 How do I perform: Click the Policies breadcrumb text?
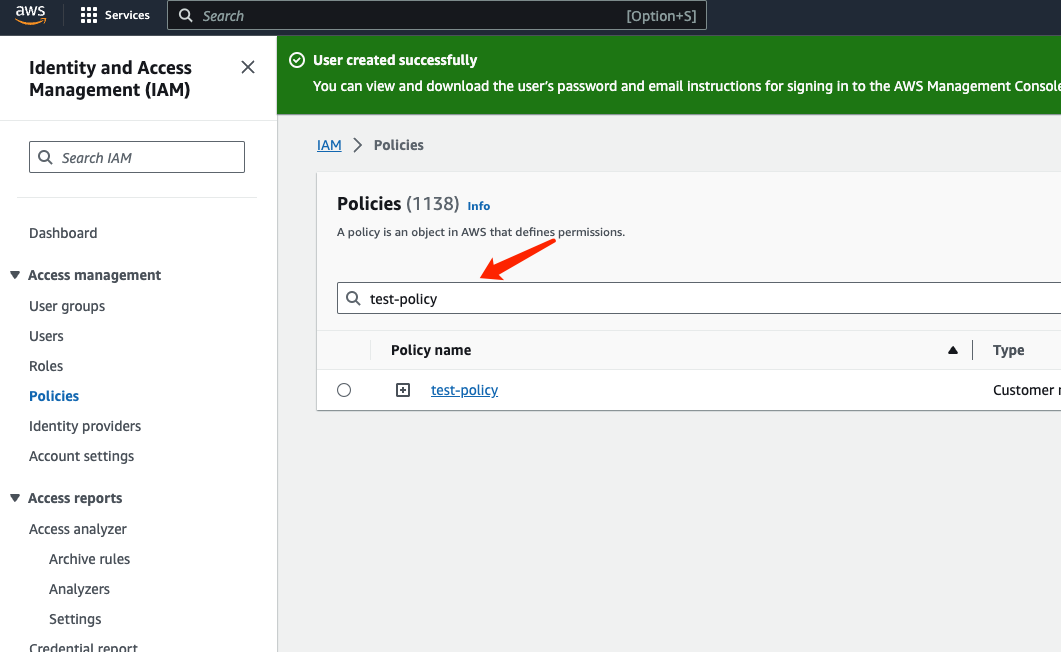point(399,145)
